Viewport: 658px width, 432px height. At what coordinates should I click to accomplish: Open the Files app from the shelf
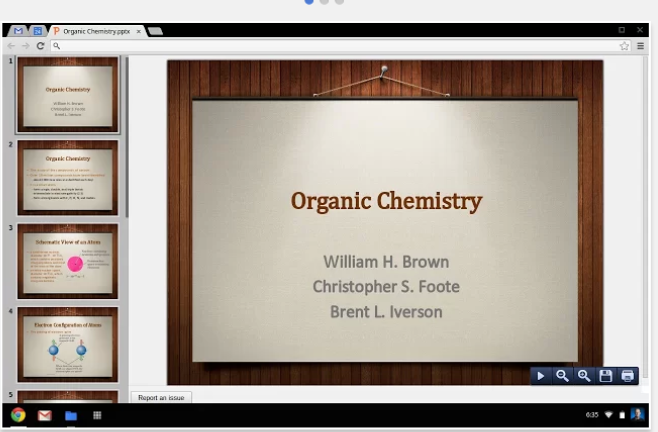(x=71, y=416)
